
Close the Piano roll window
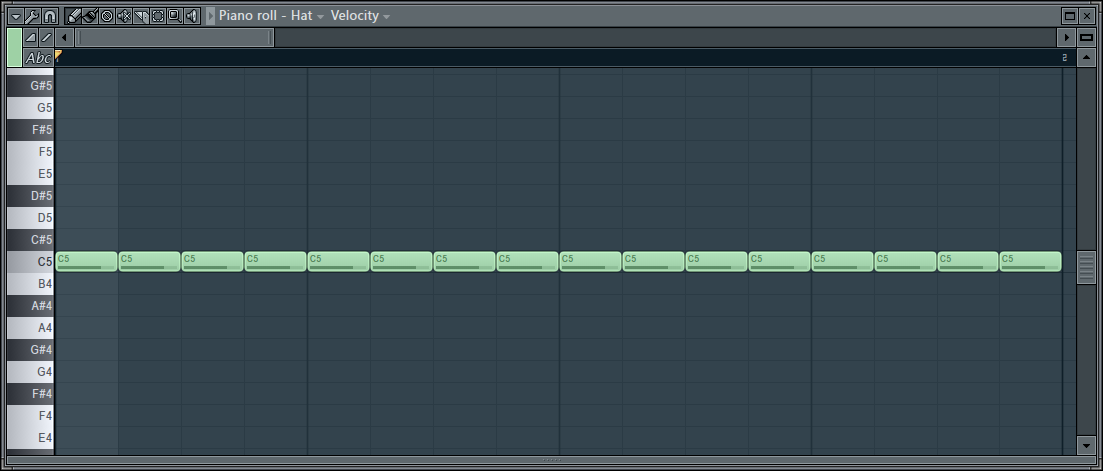(1087, 15)
